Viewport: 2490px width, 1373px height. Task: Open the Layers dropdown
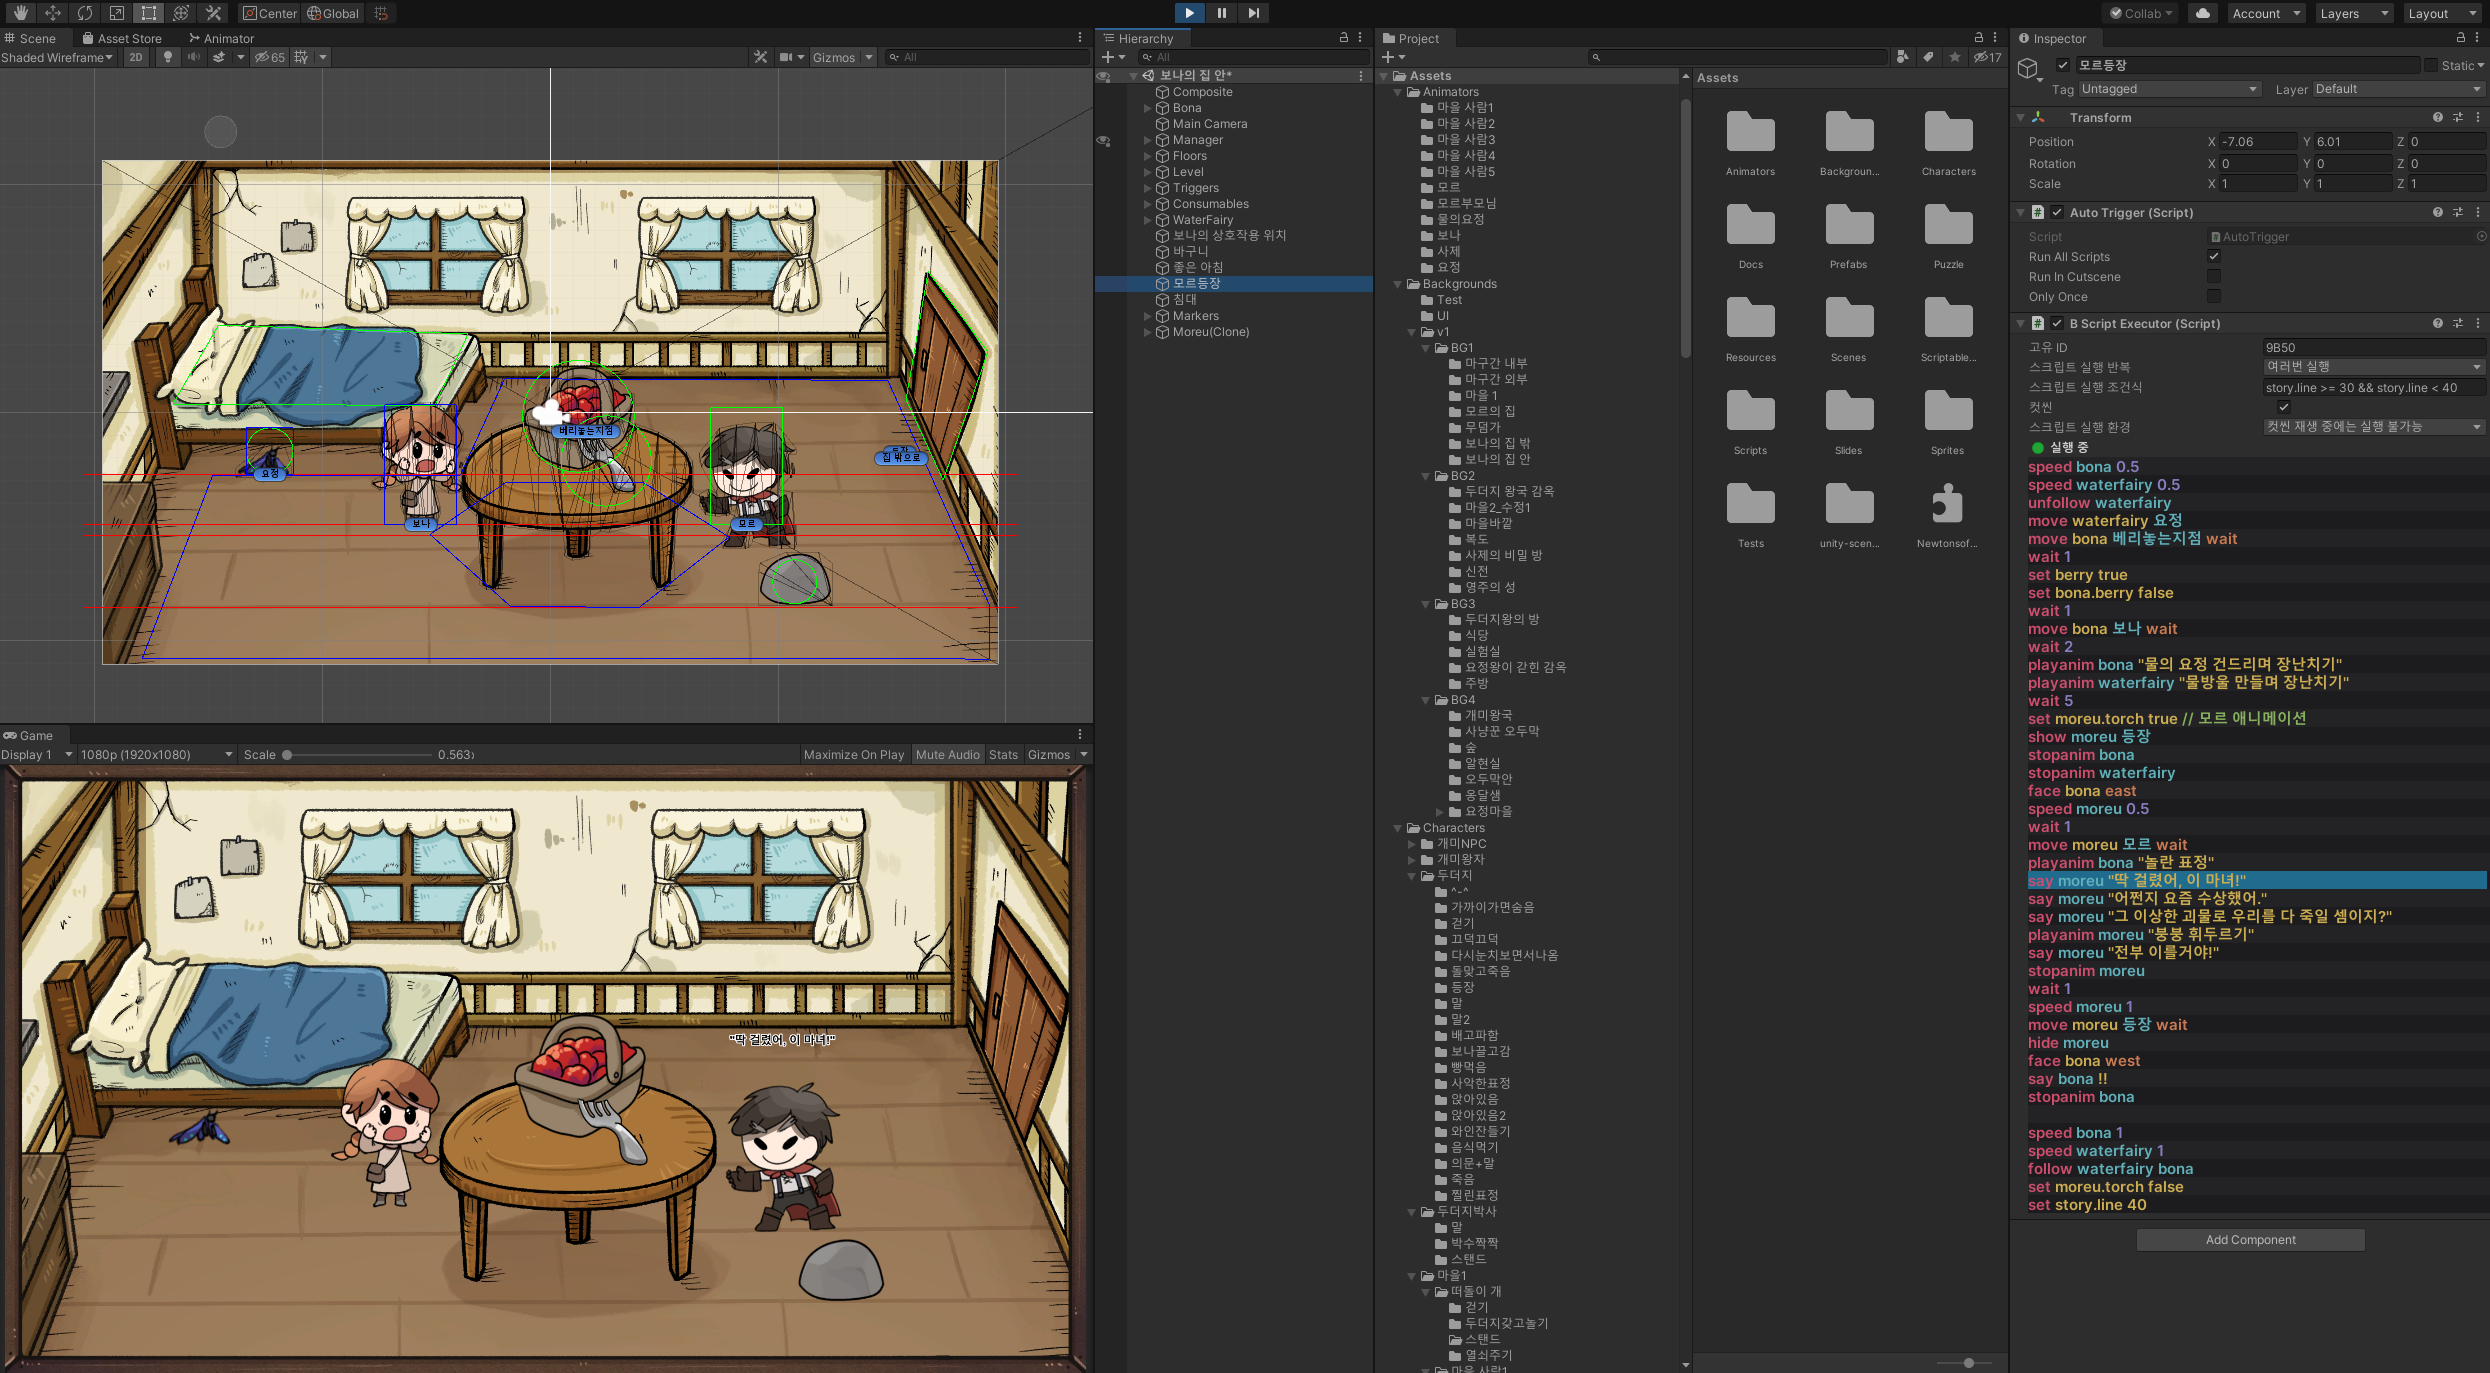(x=2352, y=13)
